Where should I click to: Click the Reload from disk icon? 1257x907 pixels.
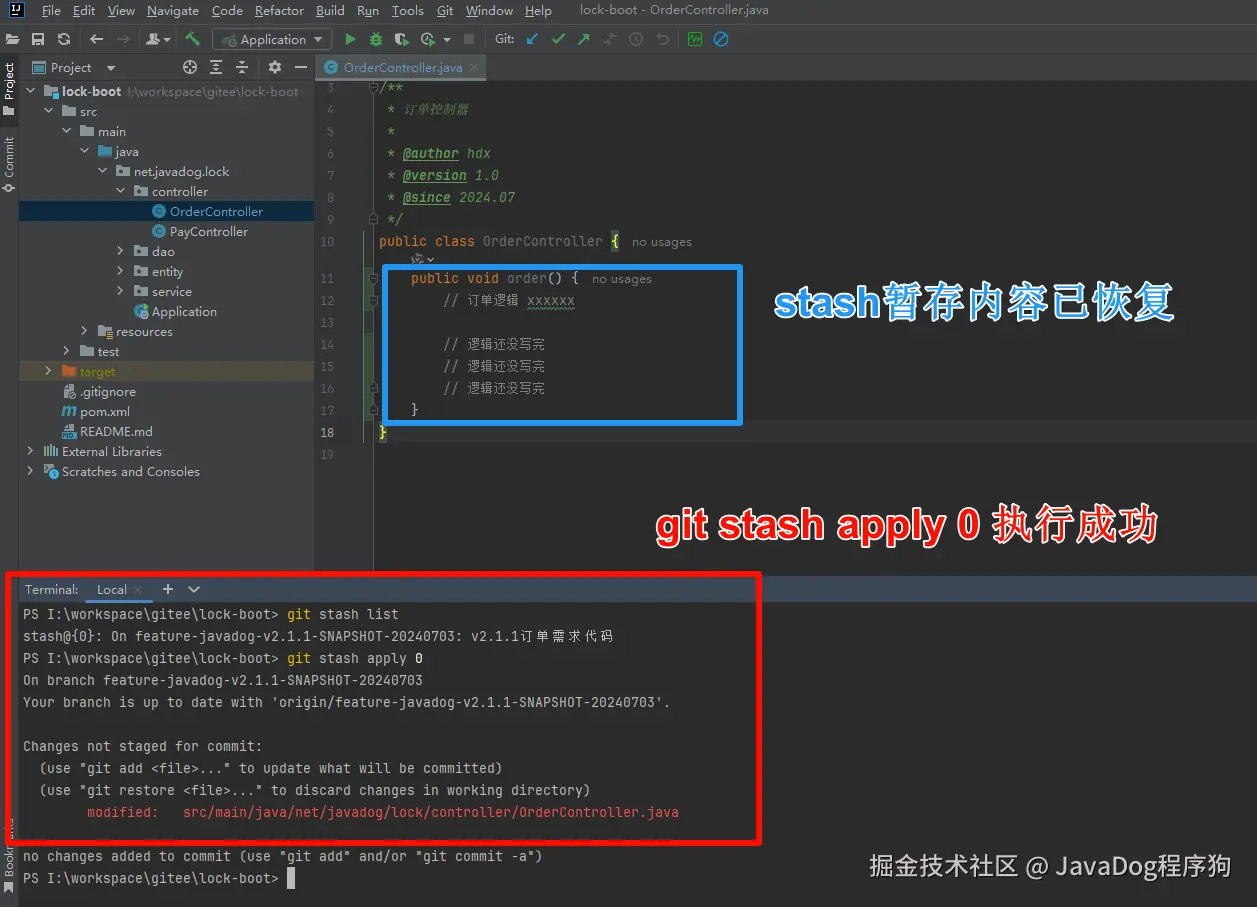tap(64, 39)
